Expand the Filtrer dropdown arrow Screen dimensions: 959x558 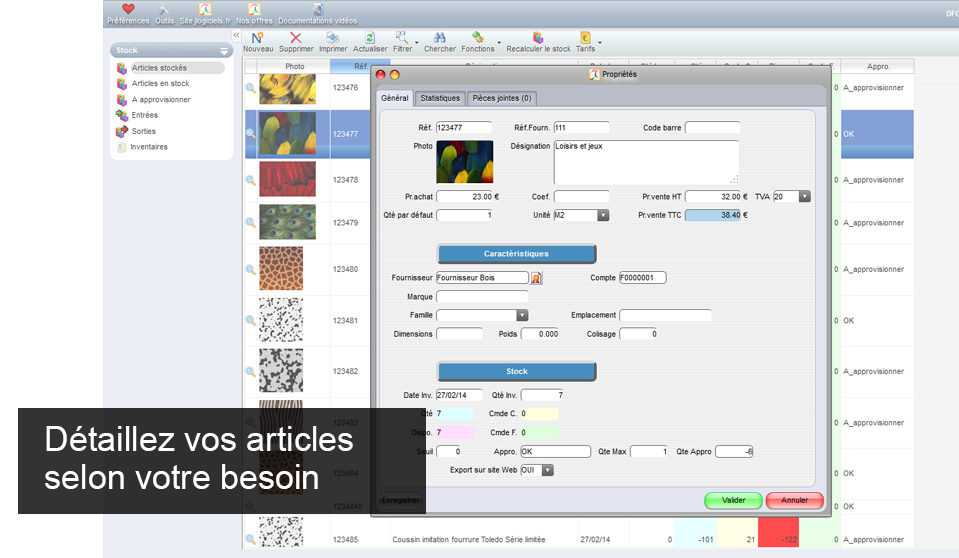417,43
